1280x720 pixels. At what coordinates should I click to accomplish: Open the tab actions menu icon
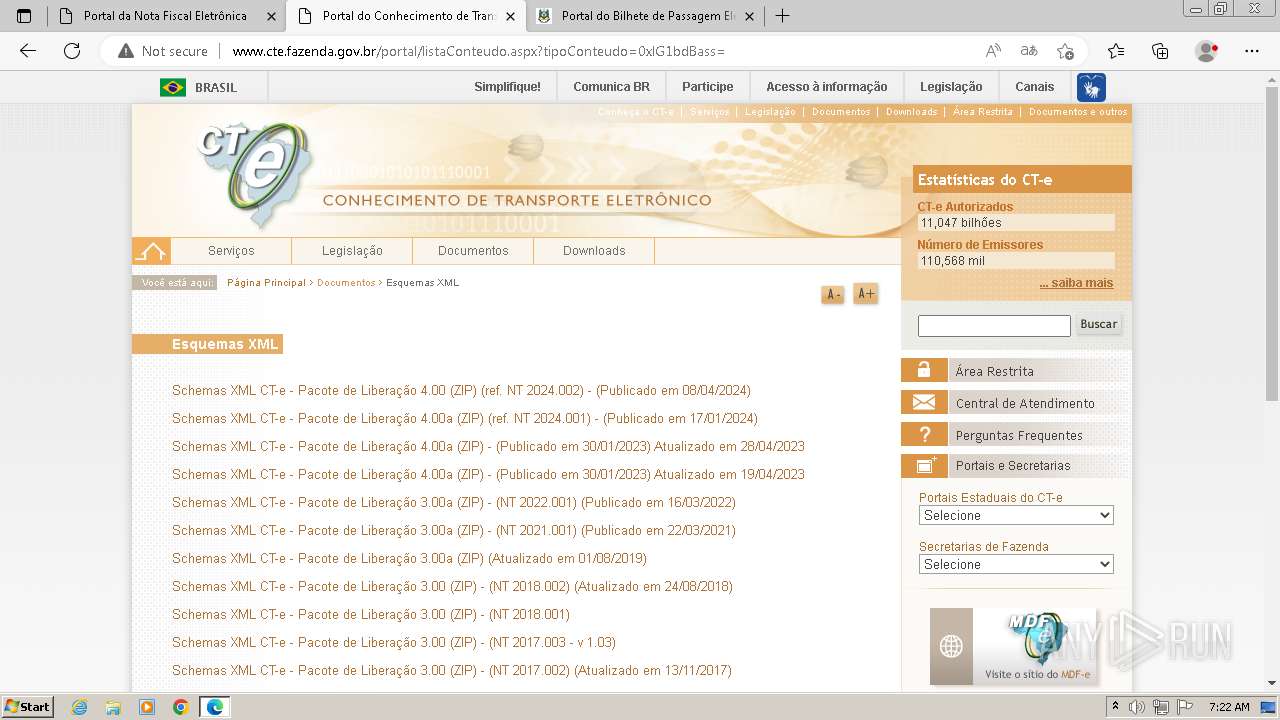(24, 16)
